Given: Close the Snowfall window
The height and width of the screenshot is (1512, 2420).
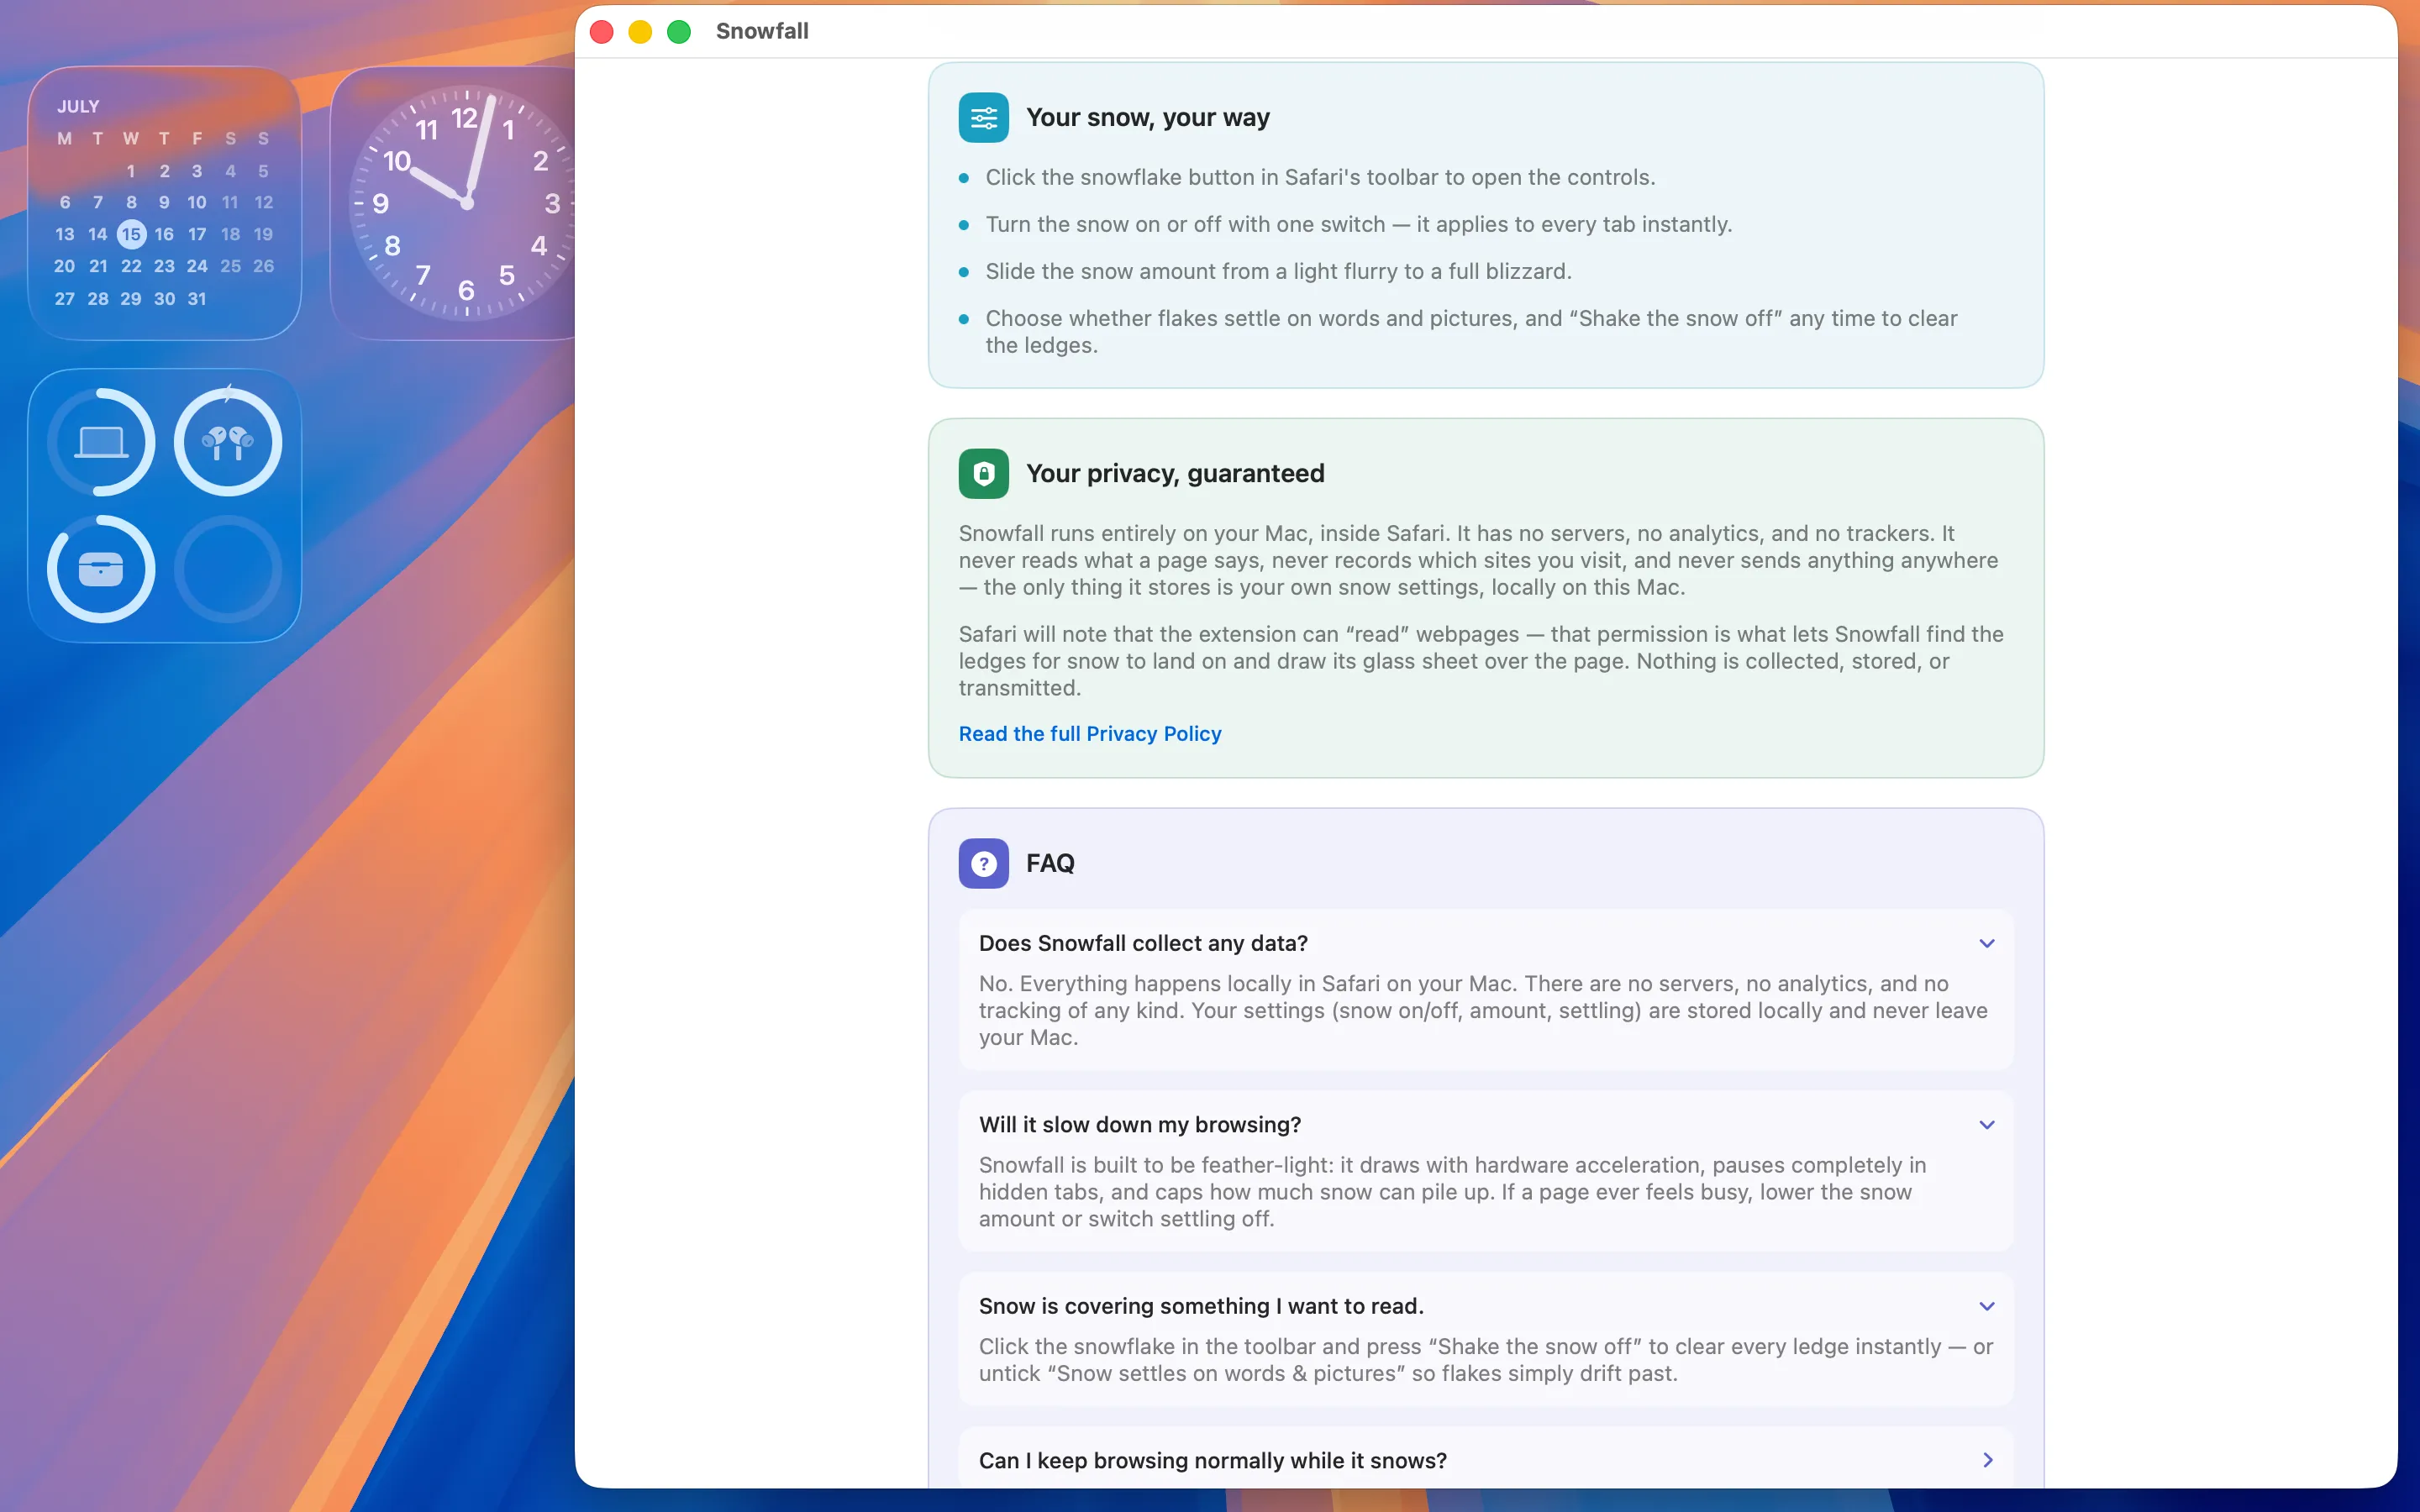Looking at the screenshot, I should 602,32.
